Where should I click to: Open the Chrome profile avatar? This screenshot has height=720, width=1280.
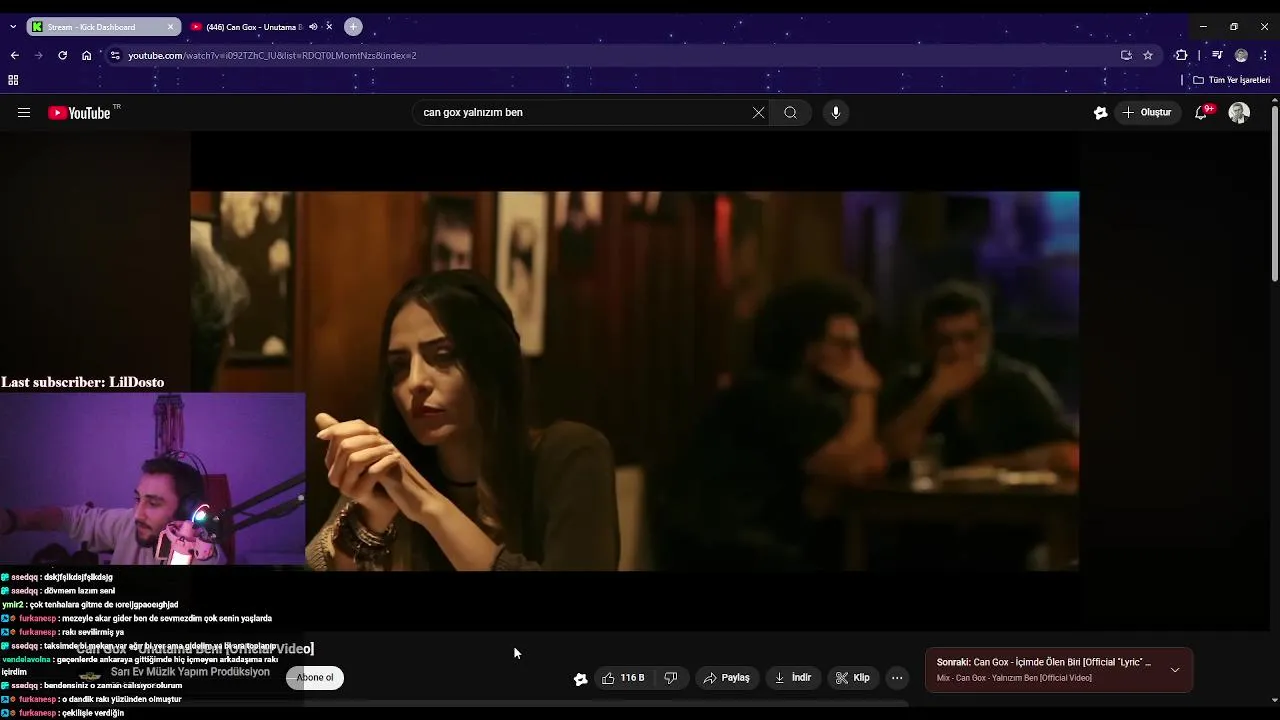coord(1241,56)
